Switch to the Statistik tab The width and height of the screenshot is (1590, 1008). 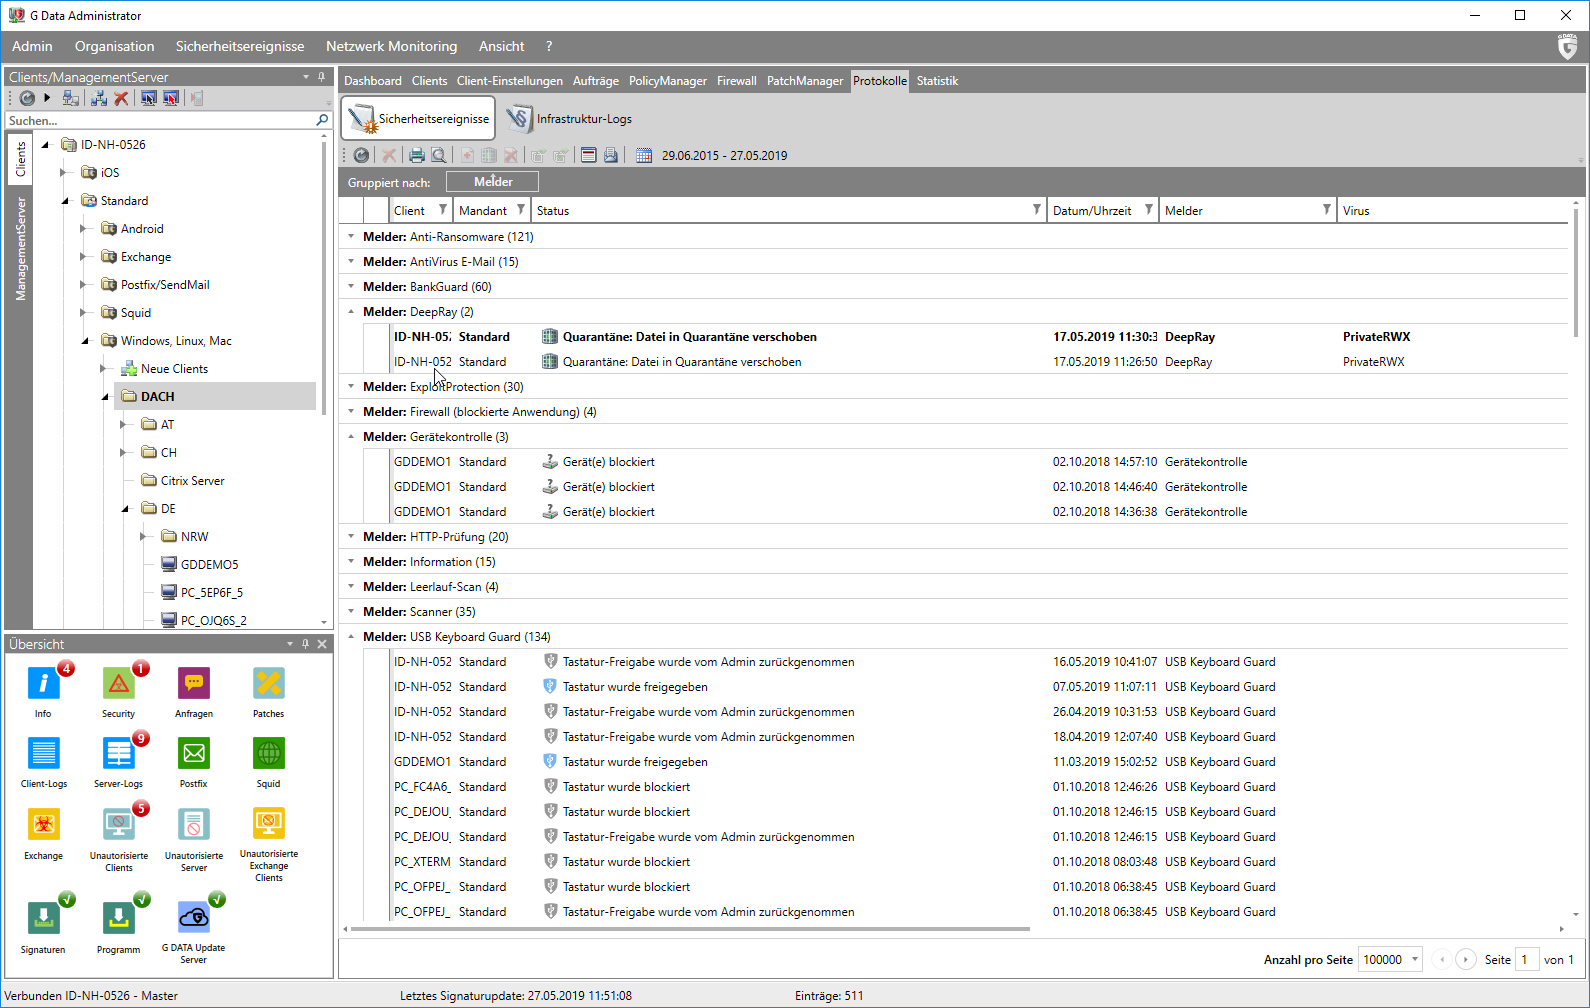tap(937, 81)
